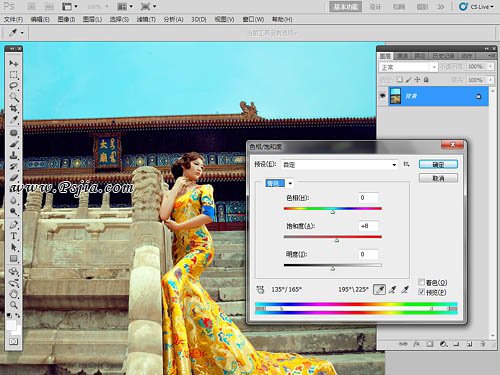This screenshot has height=375, width=500.
Task: Click the saturation 饱和度 slider handle
Action: (x=337, y=240)
